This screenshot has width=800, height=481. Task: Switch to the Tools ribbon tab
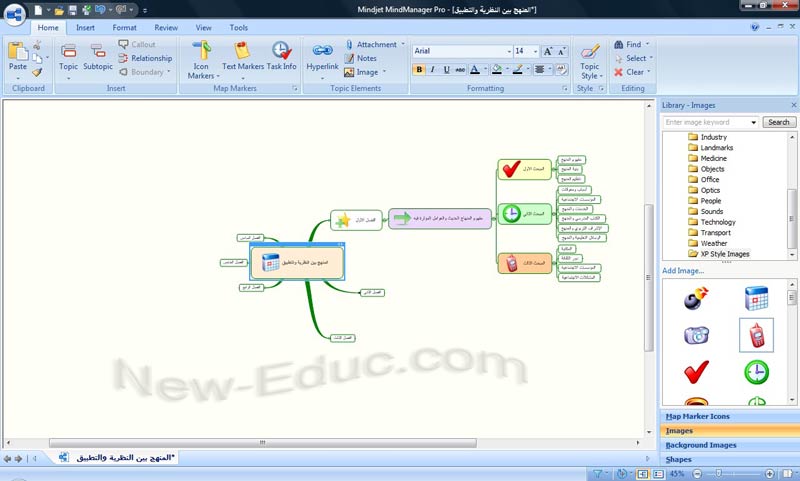click(x=238, y=28)
